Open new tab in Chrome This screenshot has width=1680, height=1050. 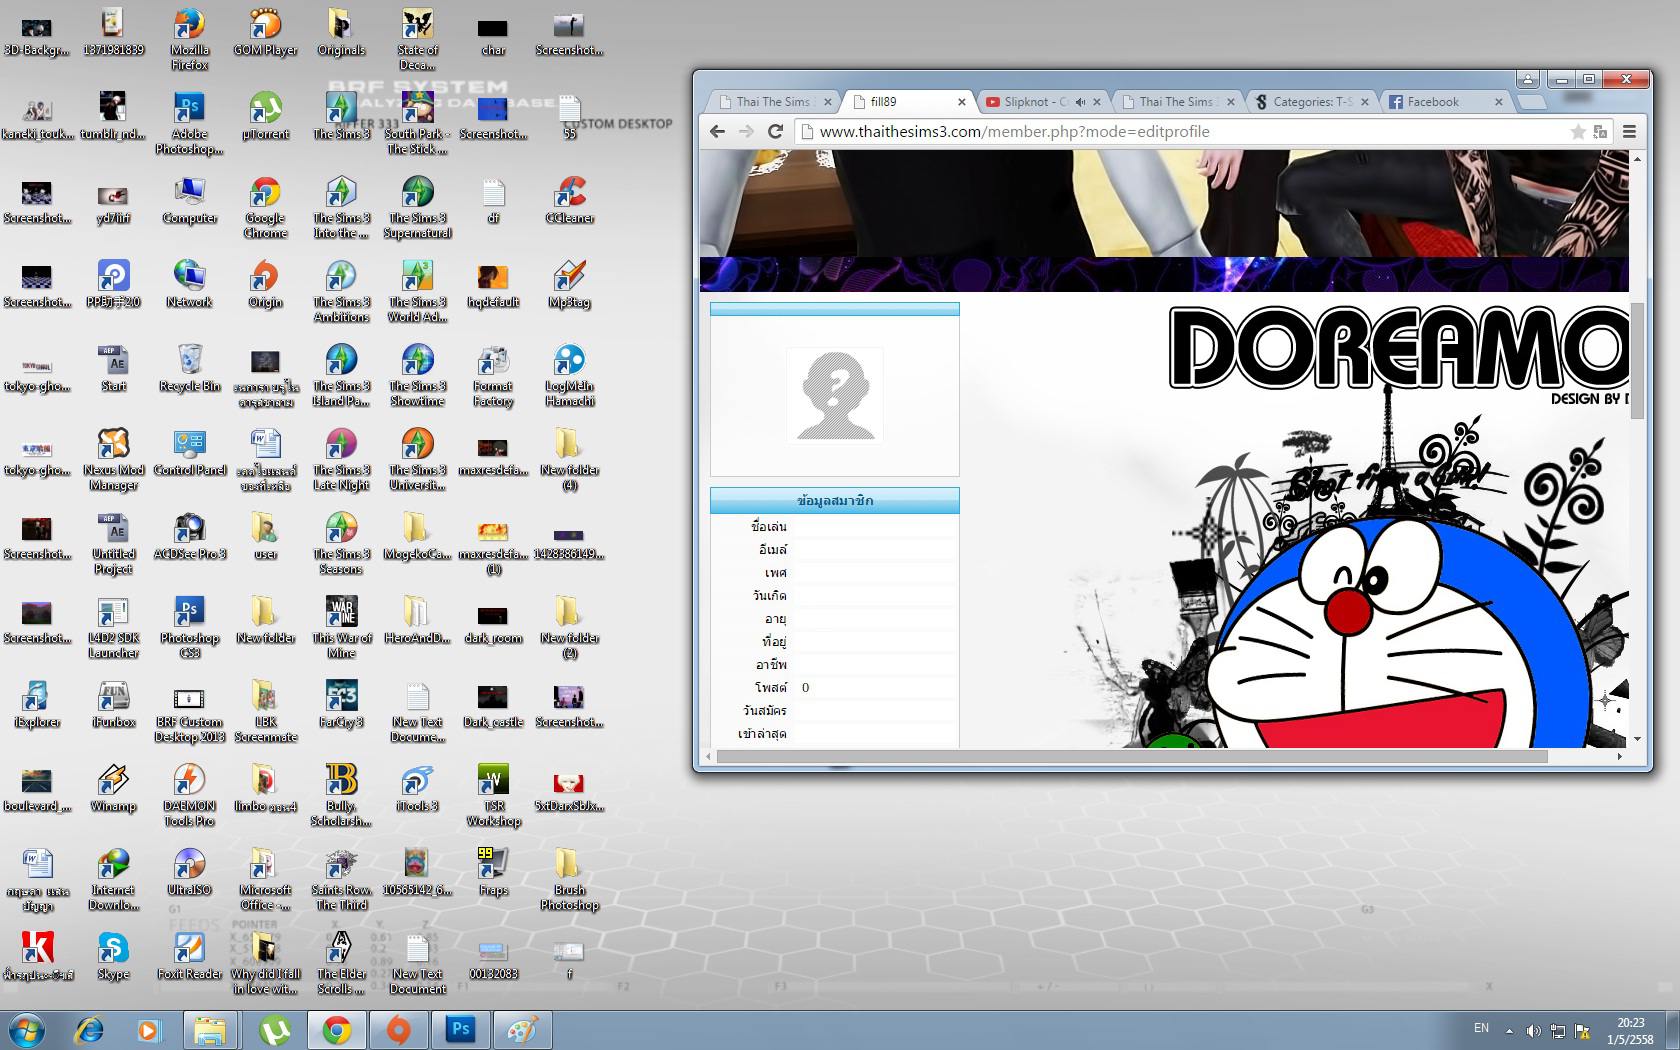[1531, 102]
